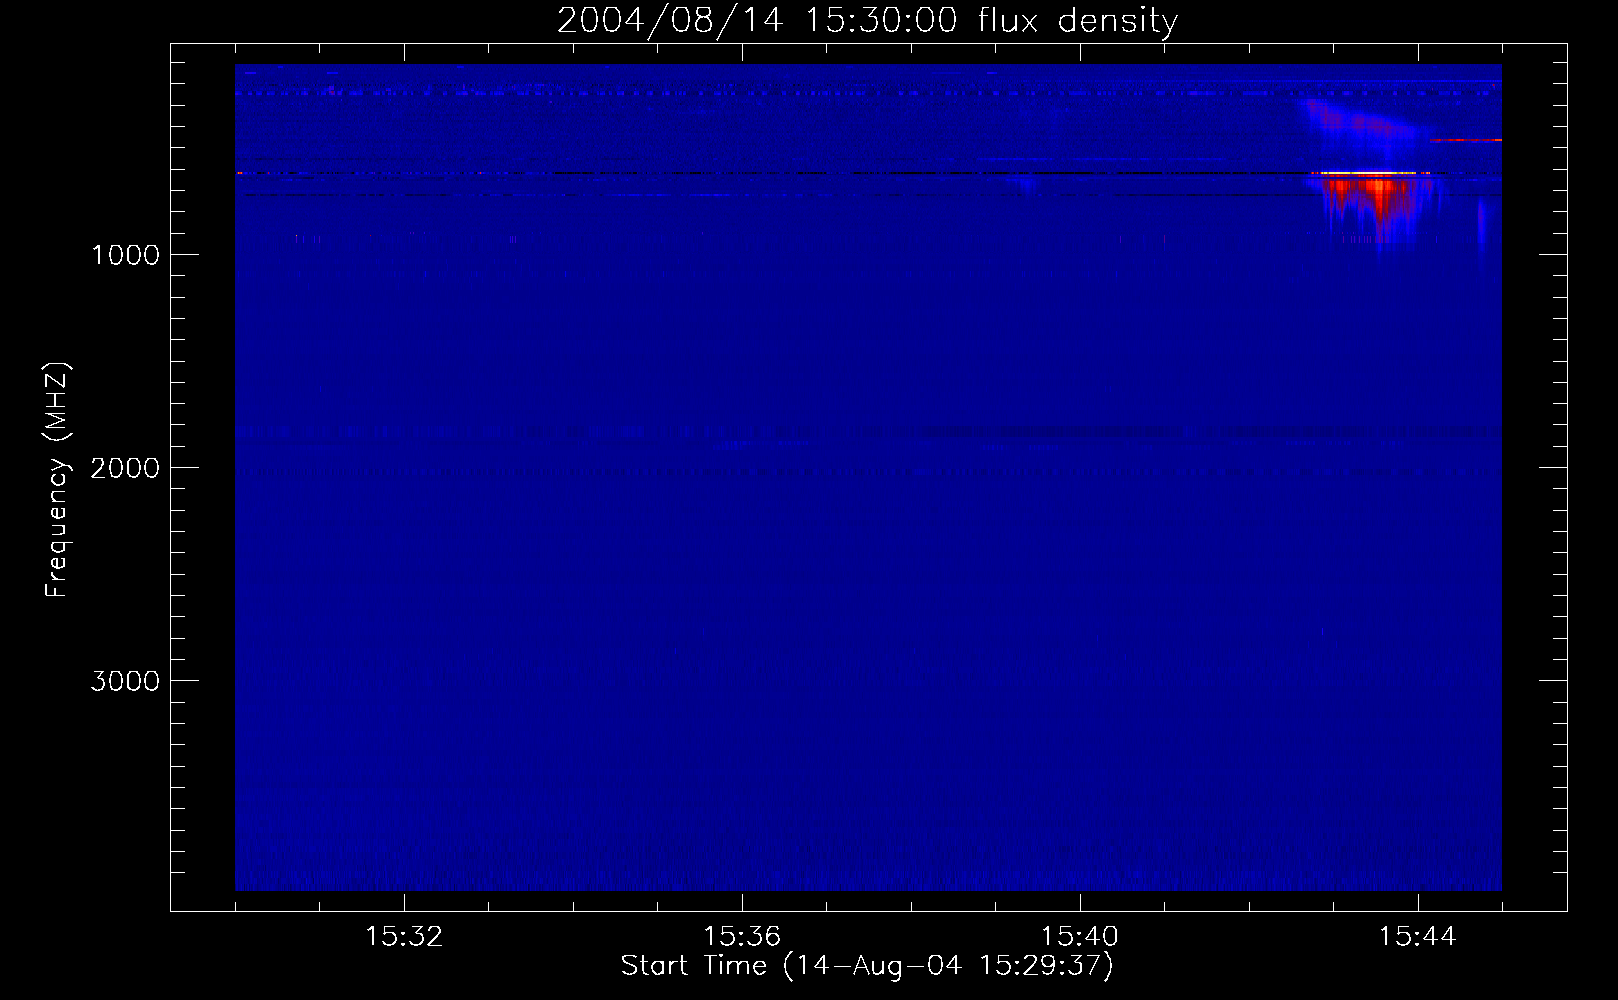The image size is (1618, 1000).
Task: Click the blue vertical streak right of the burst
Action: pyautogui.click(x=1483, y=225)
